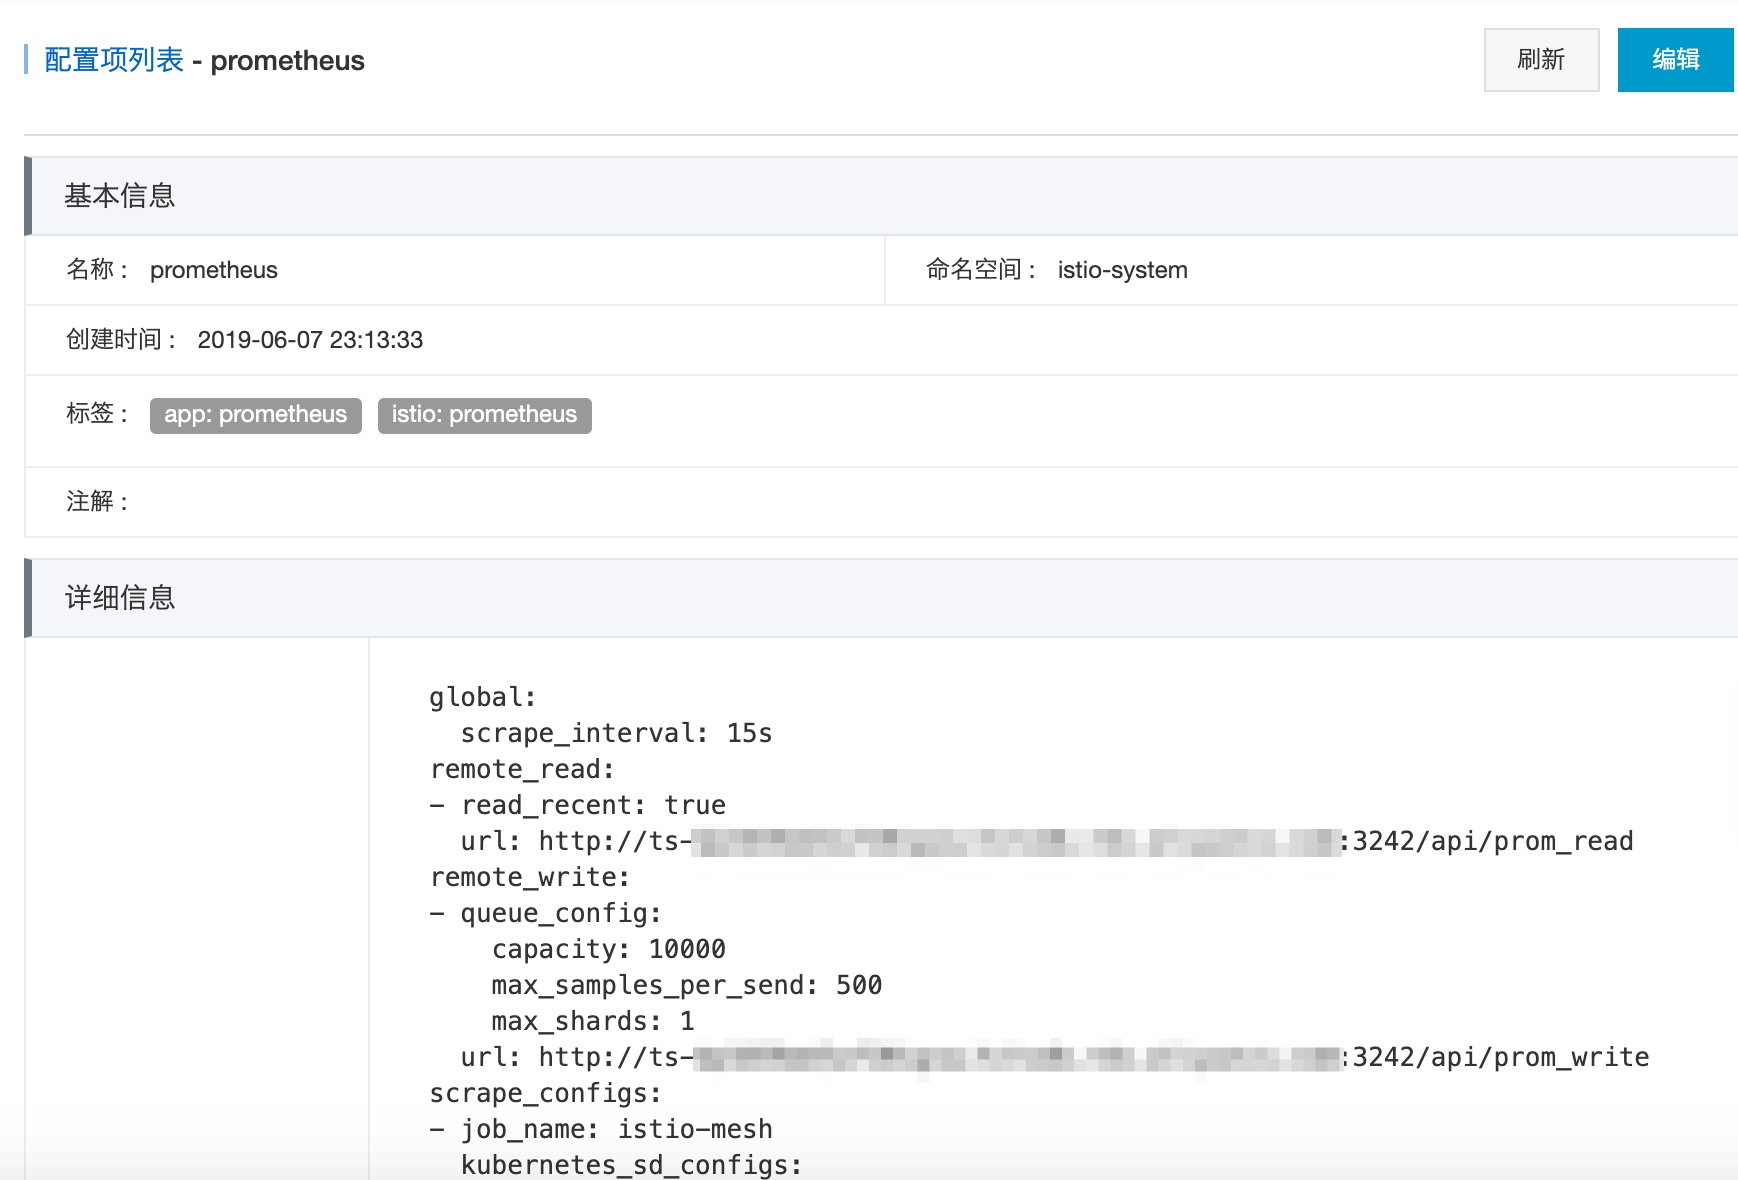This screenshot has height=1180, width=1738.
Task: Click the remote_write: config line
Action: [x=530, y=877]
